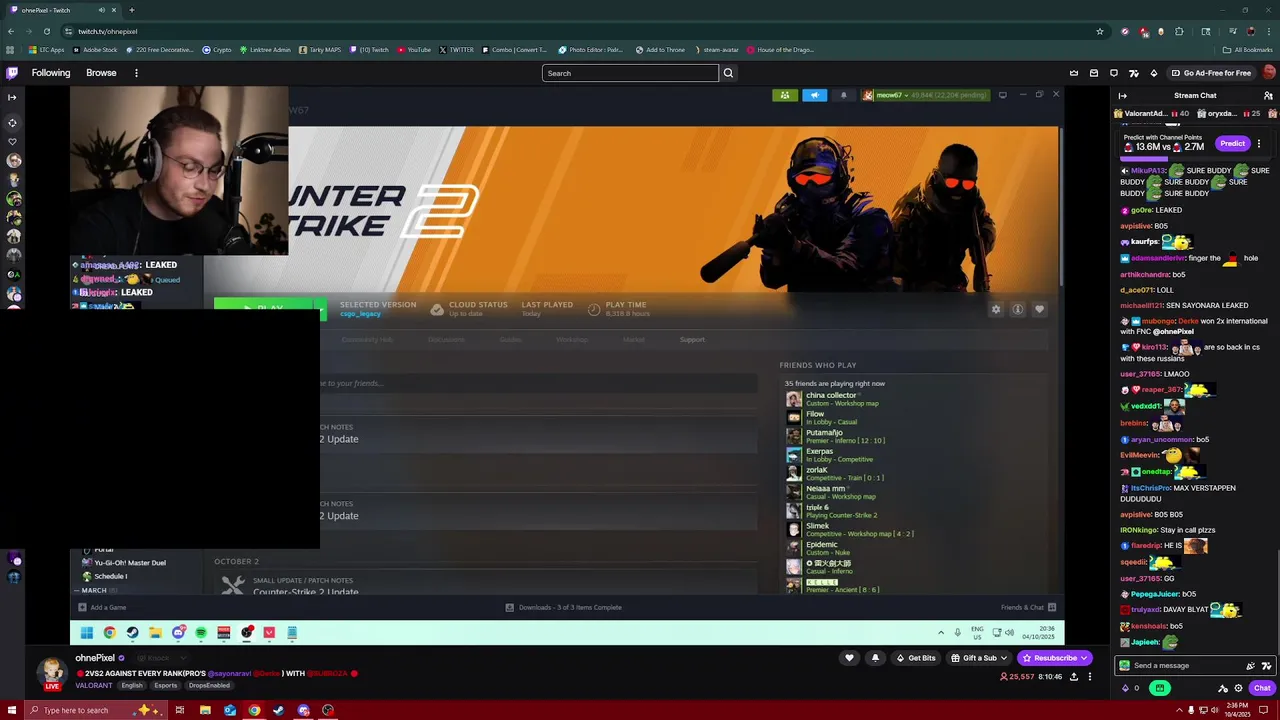Click the Add a Game label in the streamed Steam window
The height and width of the screenshot is (720, 1280).
click(108, 607)
